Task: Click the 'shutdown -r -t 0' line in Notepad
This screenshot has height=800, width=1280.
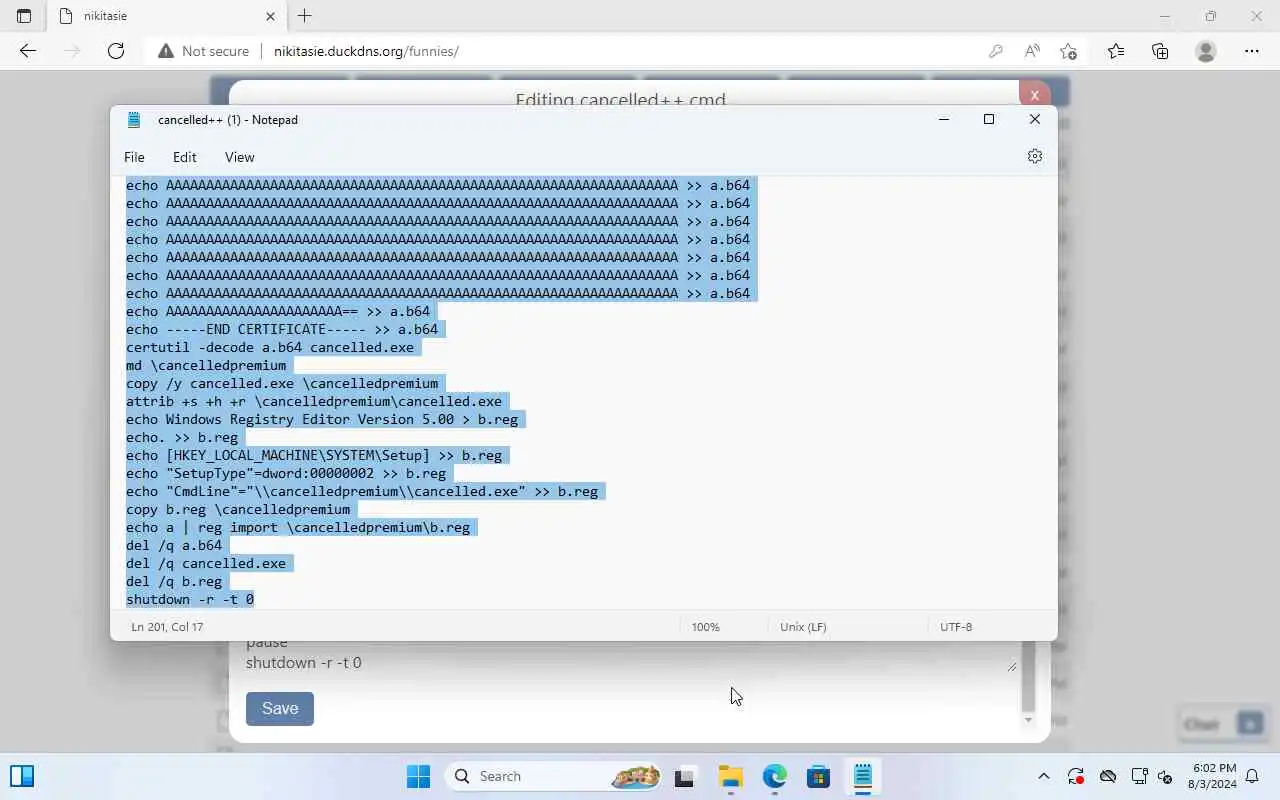Action: tap(190, 599)
